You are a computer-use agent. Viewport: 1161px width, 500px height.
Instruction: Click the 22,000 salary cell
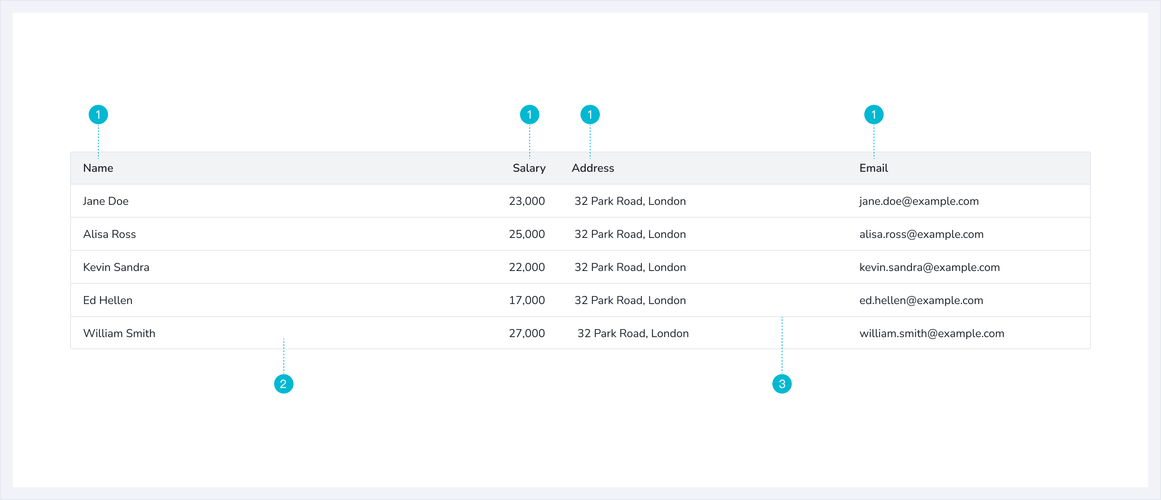(x=526, y=267)
